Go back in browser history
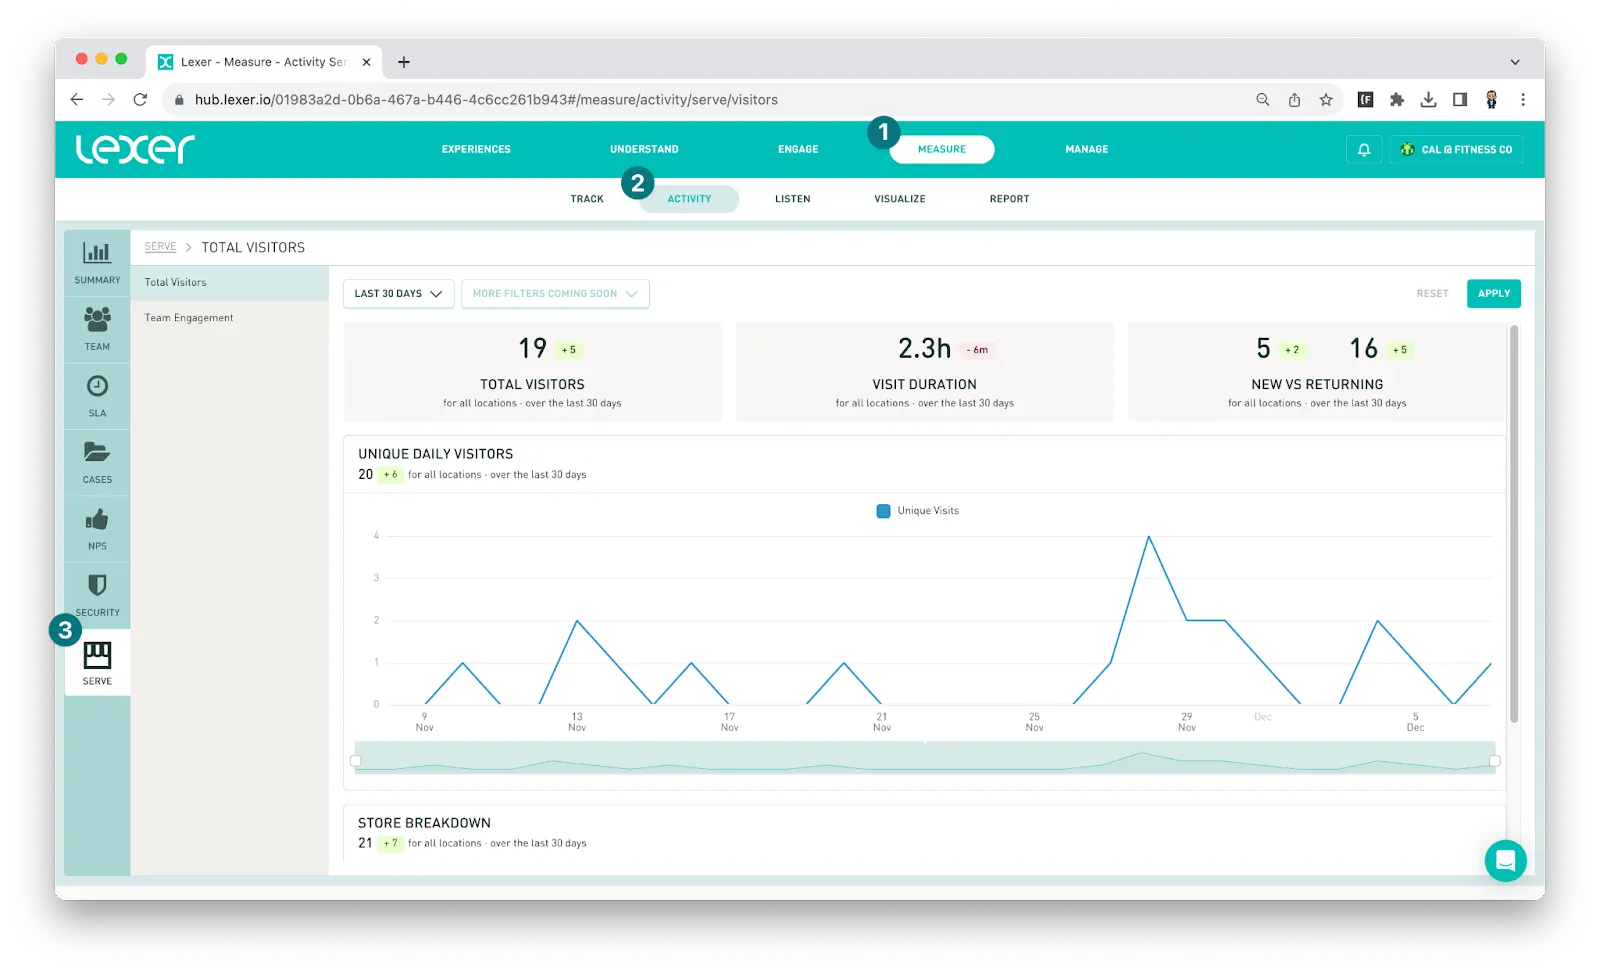The image size is (1600, 973). (x=77, y=100)
